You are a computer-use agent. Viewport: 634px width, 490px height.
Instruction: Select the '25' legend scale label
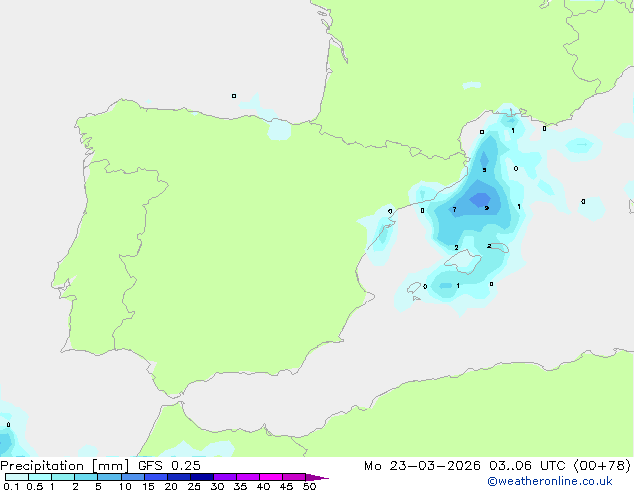pyautogui.click(x=194, y=486)
